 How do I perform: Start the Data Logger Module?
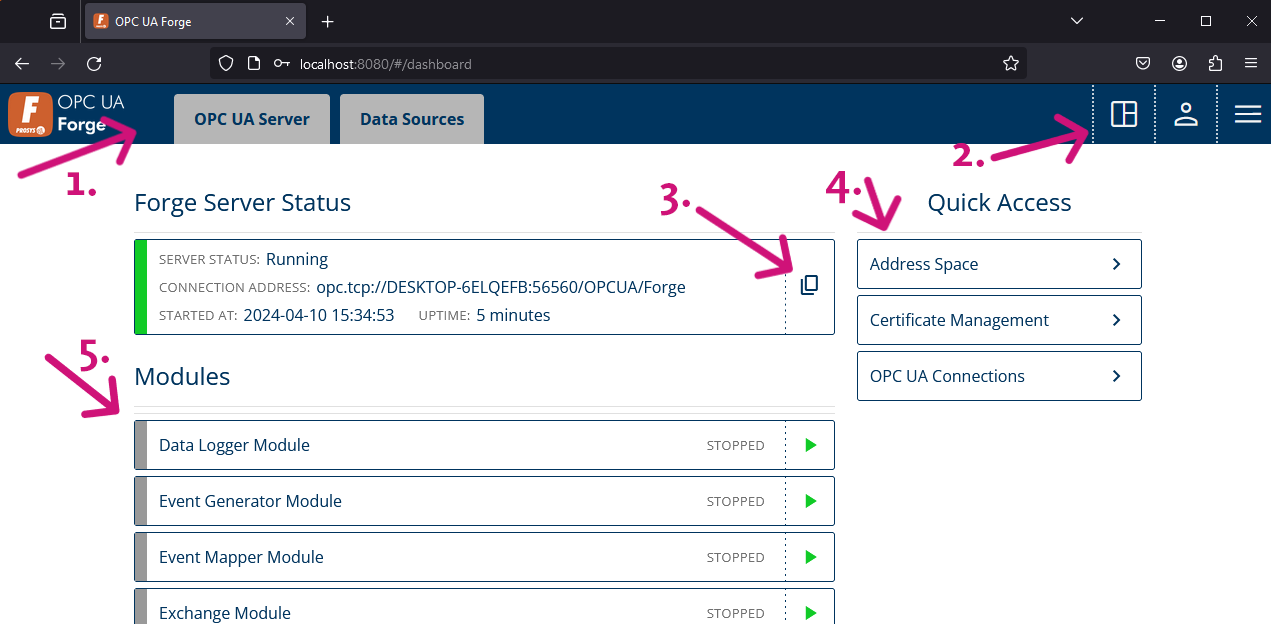coord(811,445)
